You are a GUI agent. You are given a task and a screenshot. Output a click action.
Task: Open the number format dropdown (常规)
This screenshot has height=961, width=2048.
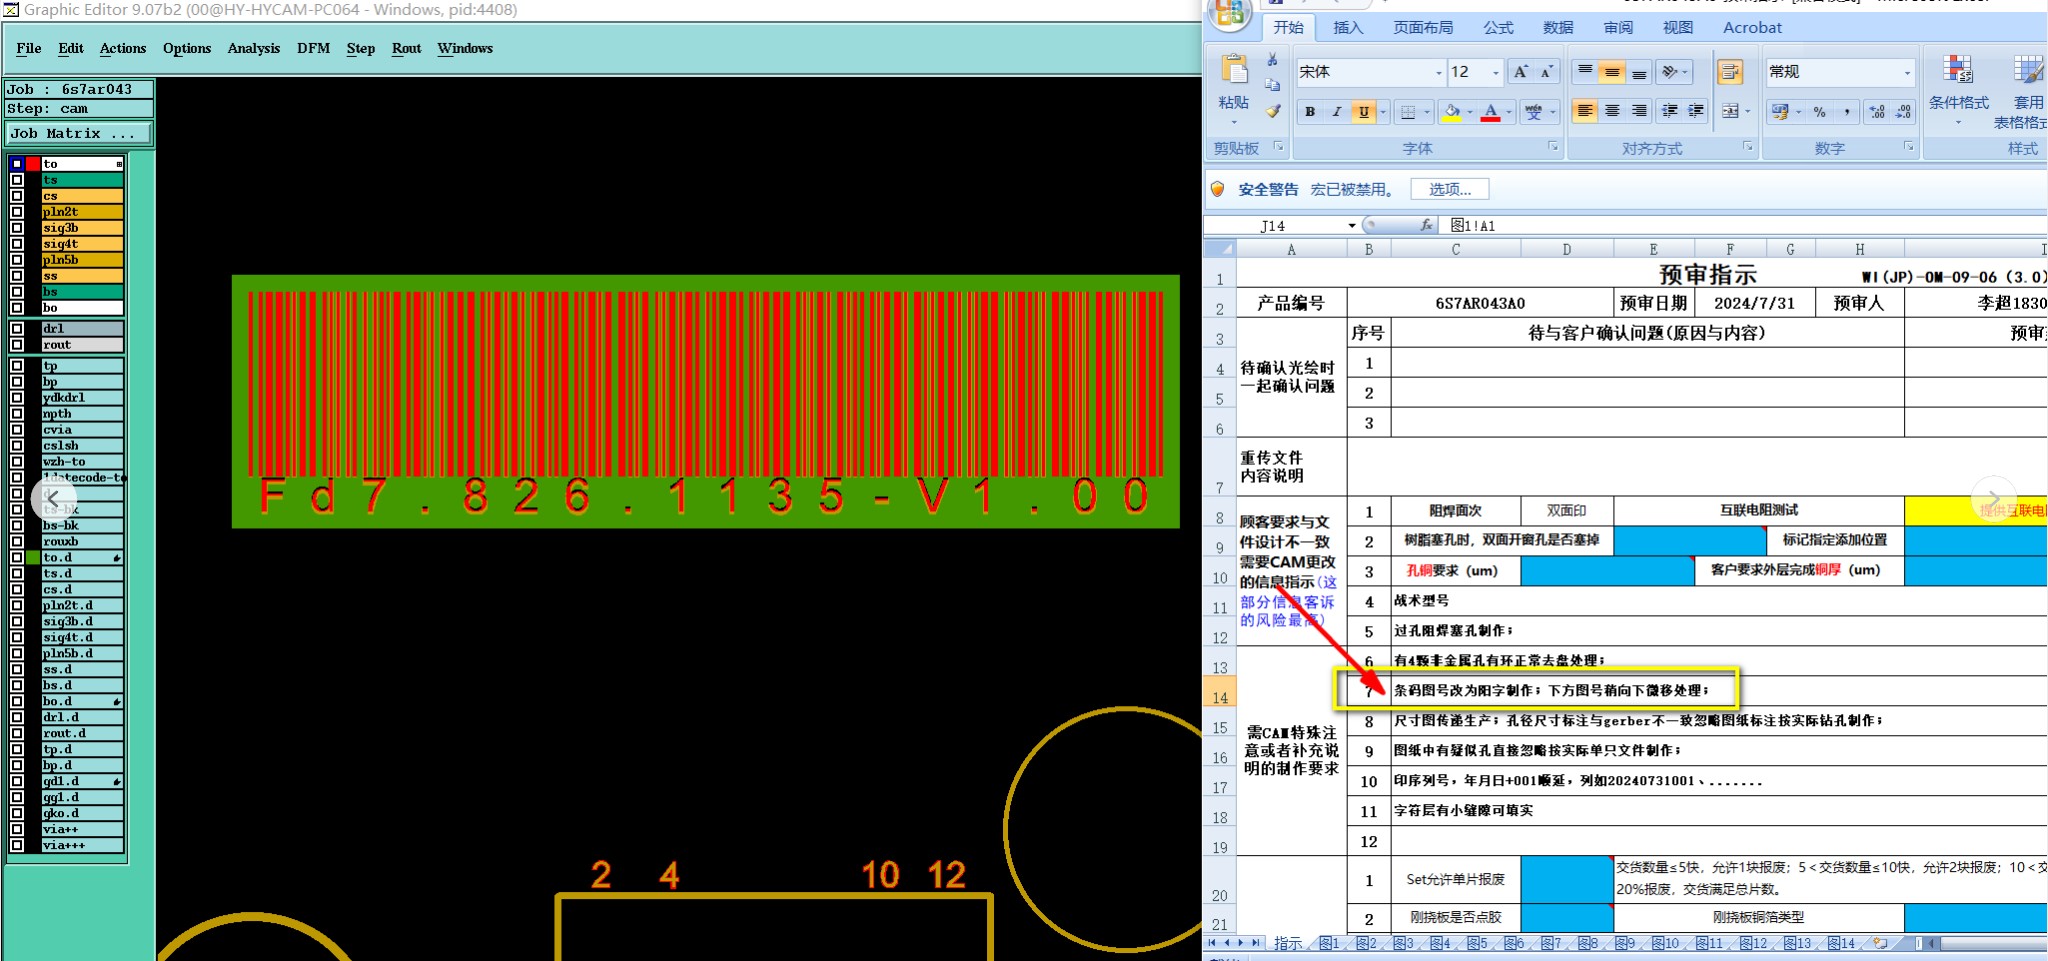coord(1906,72)
